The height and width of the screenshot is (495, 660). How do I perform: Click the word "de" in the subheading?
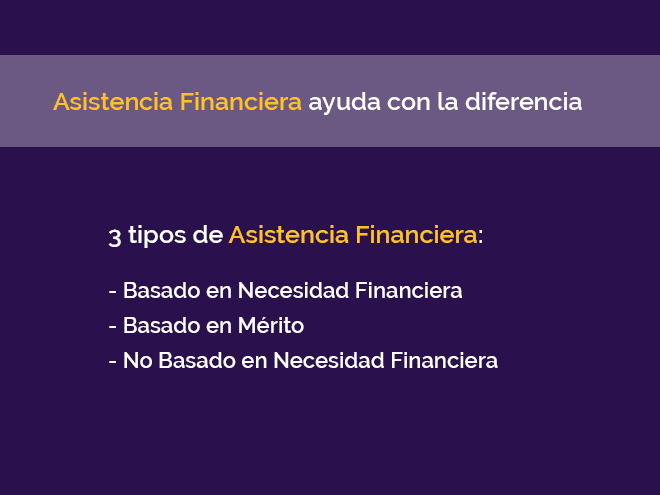point(208,237)
